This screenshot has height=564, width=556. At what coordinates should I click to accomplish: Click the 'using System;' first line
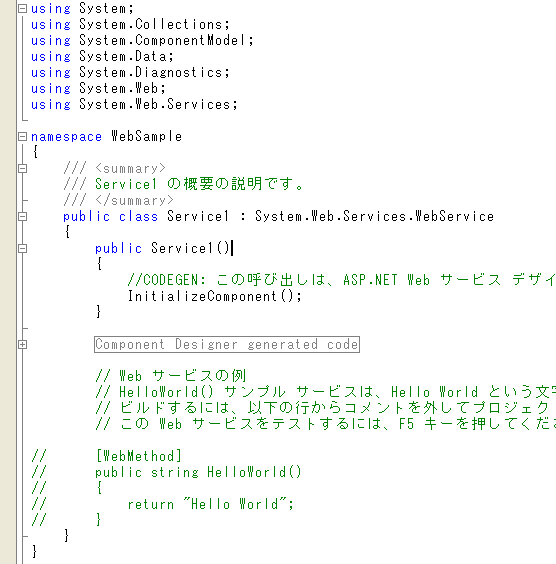tap(82, 8)
